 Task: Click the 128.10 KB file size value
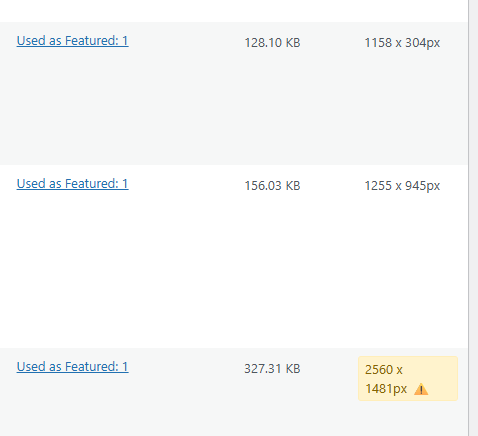[x=272, y=43]
